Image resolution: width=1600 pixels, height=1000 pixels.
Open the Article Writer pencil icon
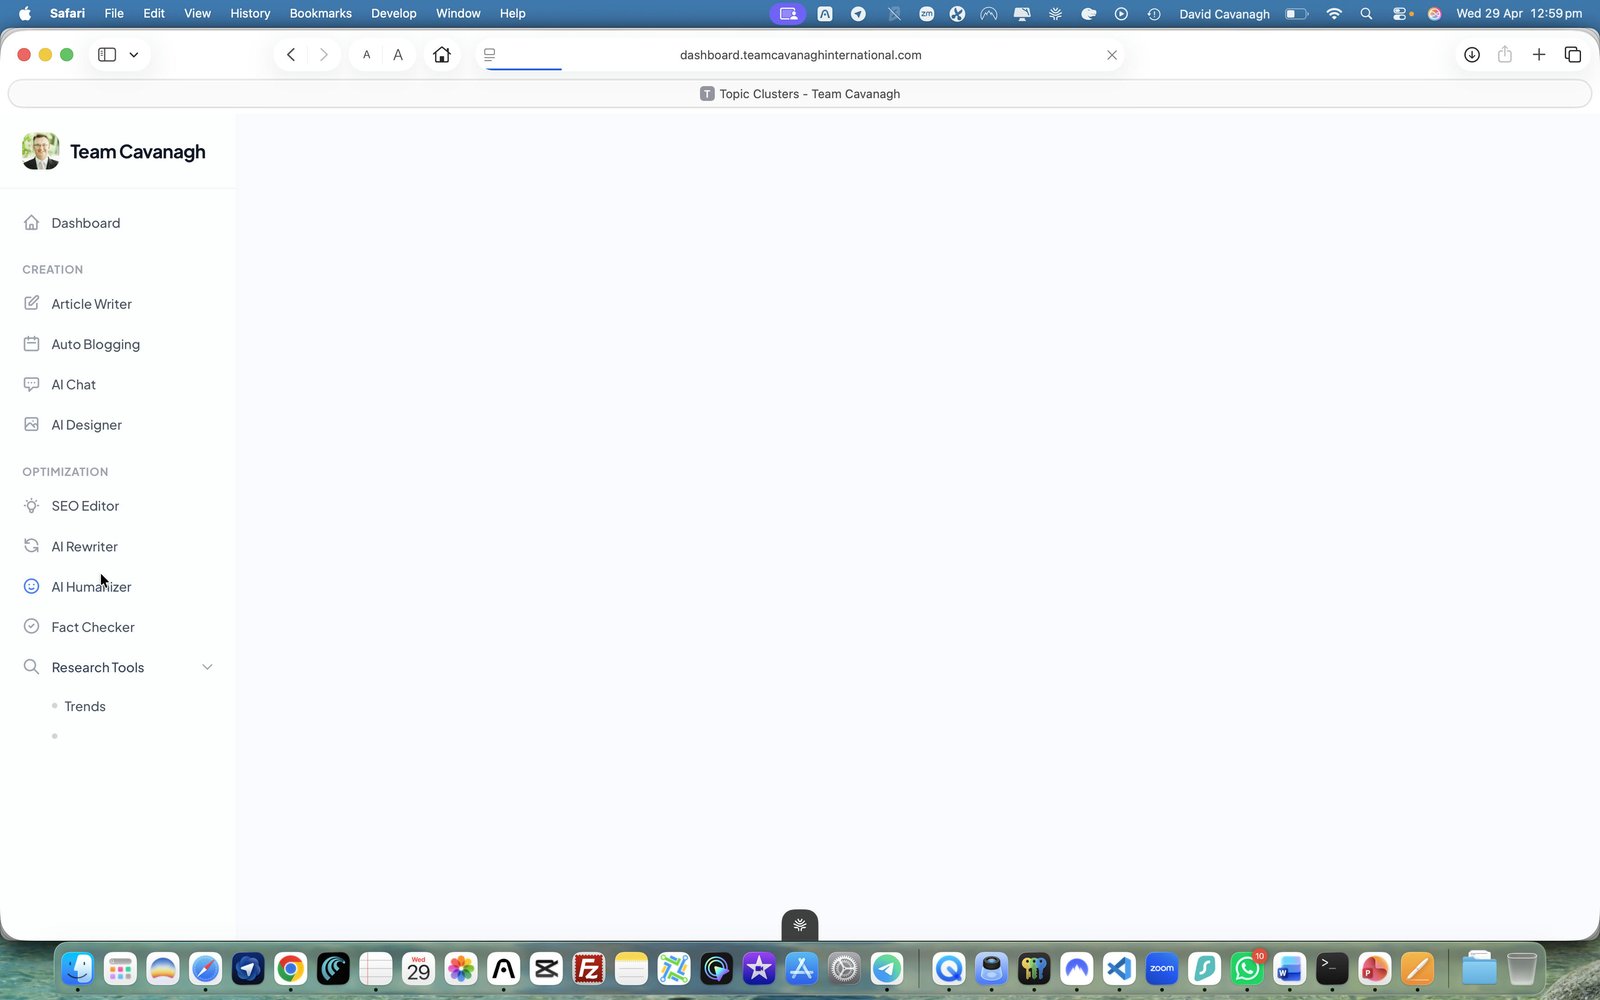pyautogui.click(x=31, y=303)
